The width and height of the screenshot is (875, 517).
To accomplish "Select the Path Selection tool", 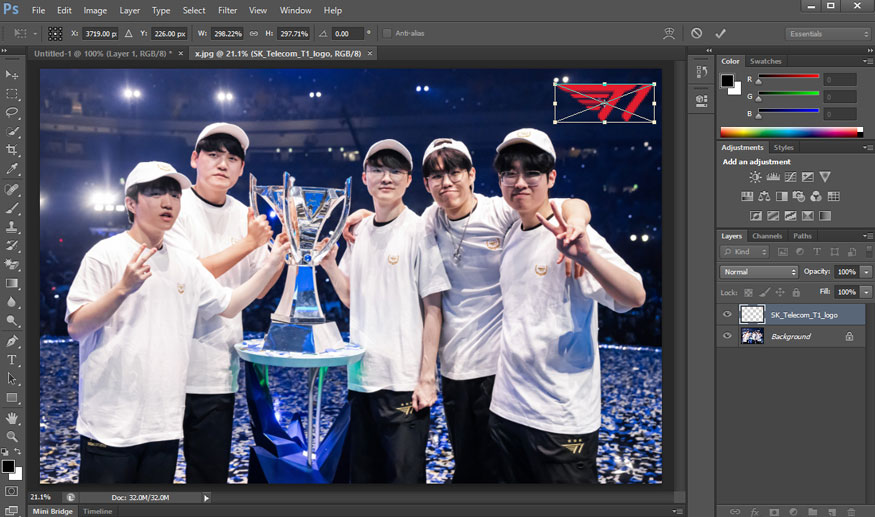I will [x=11, y=379].
